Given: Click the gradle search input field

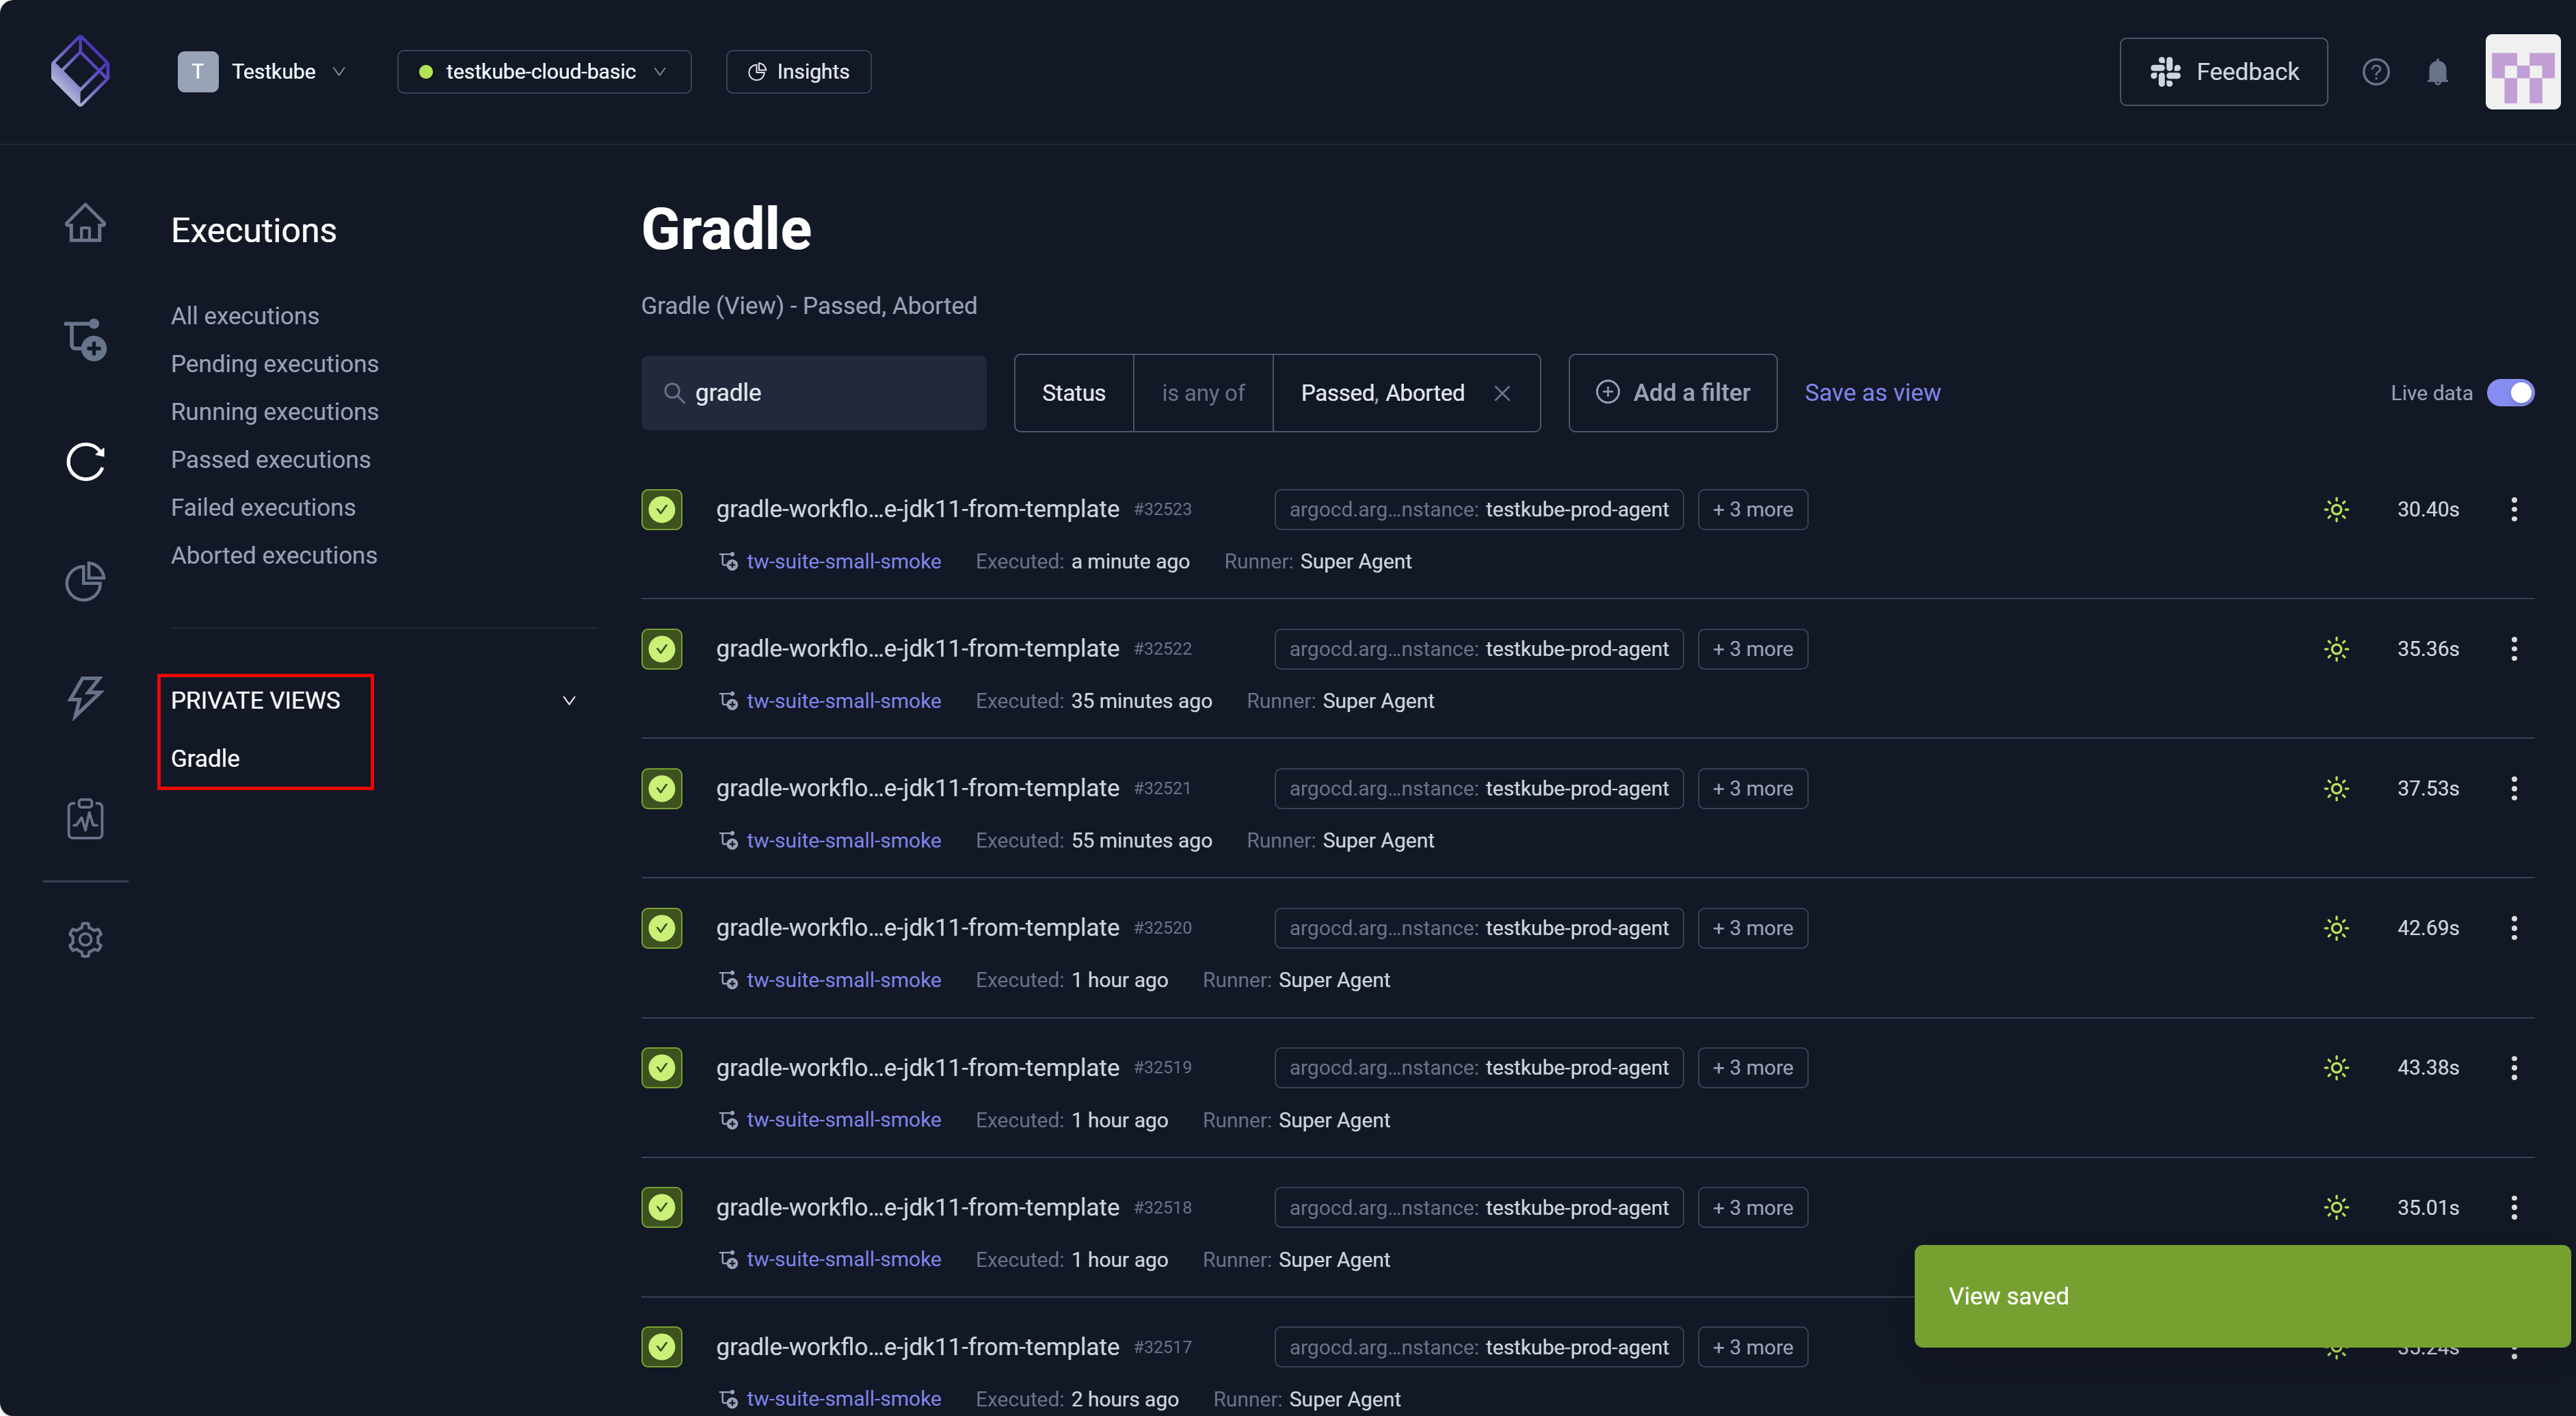Looking at the screenshot, I should [x=830, y=393].
